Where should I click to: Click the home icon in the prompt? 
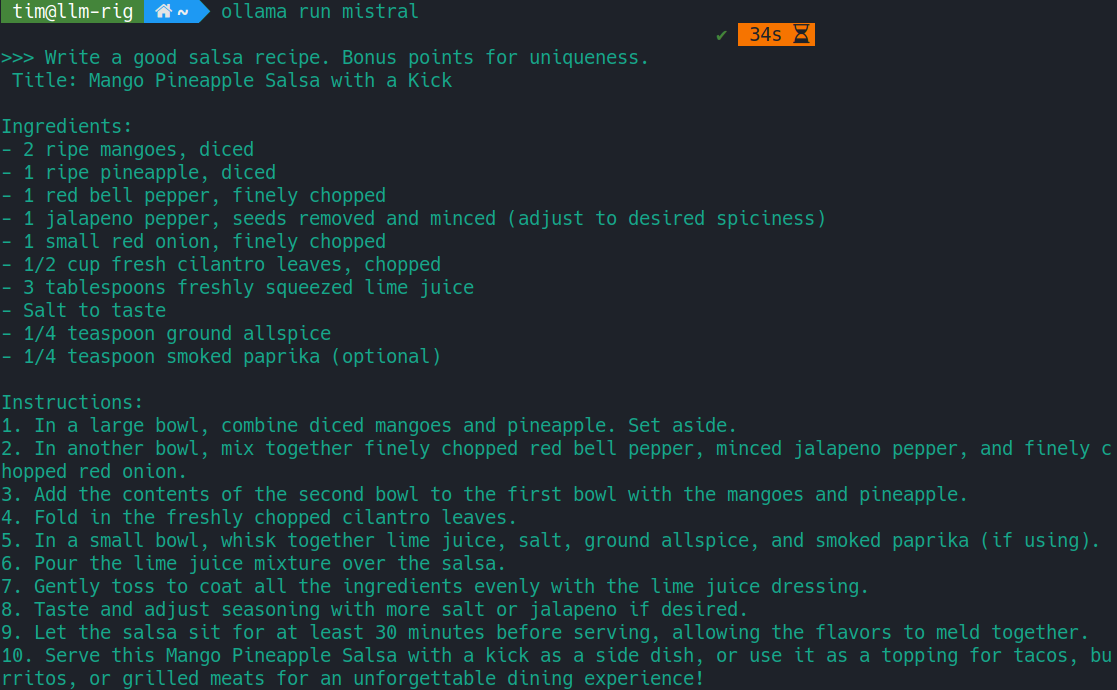[x=163, y=12]
